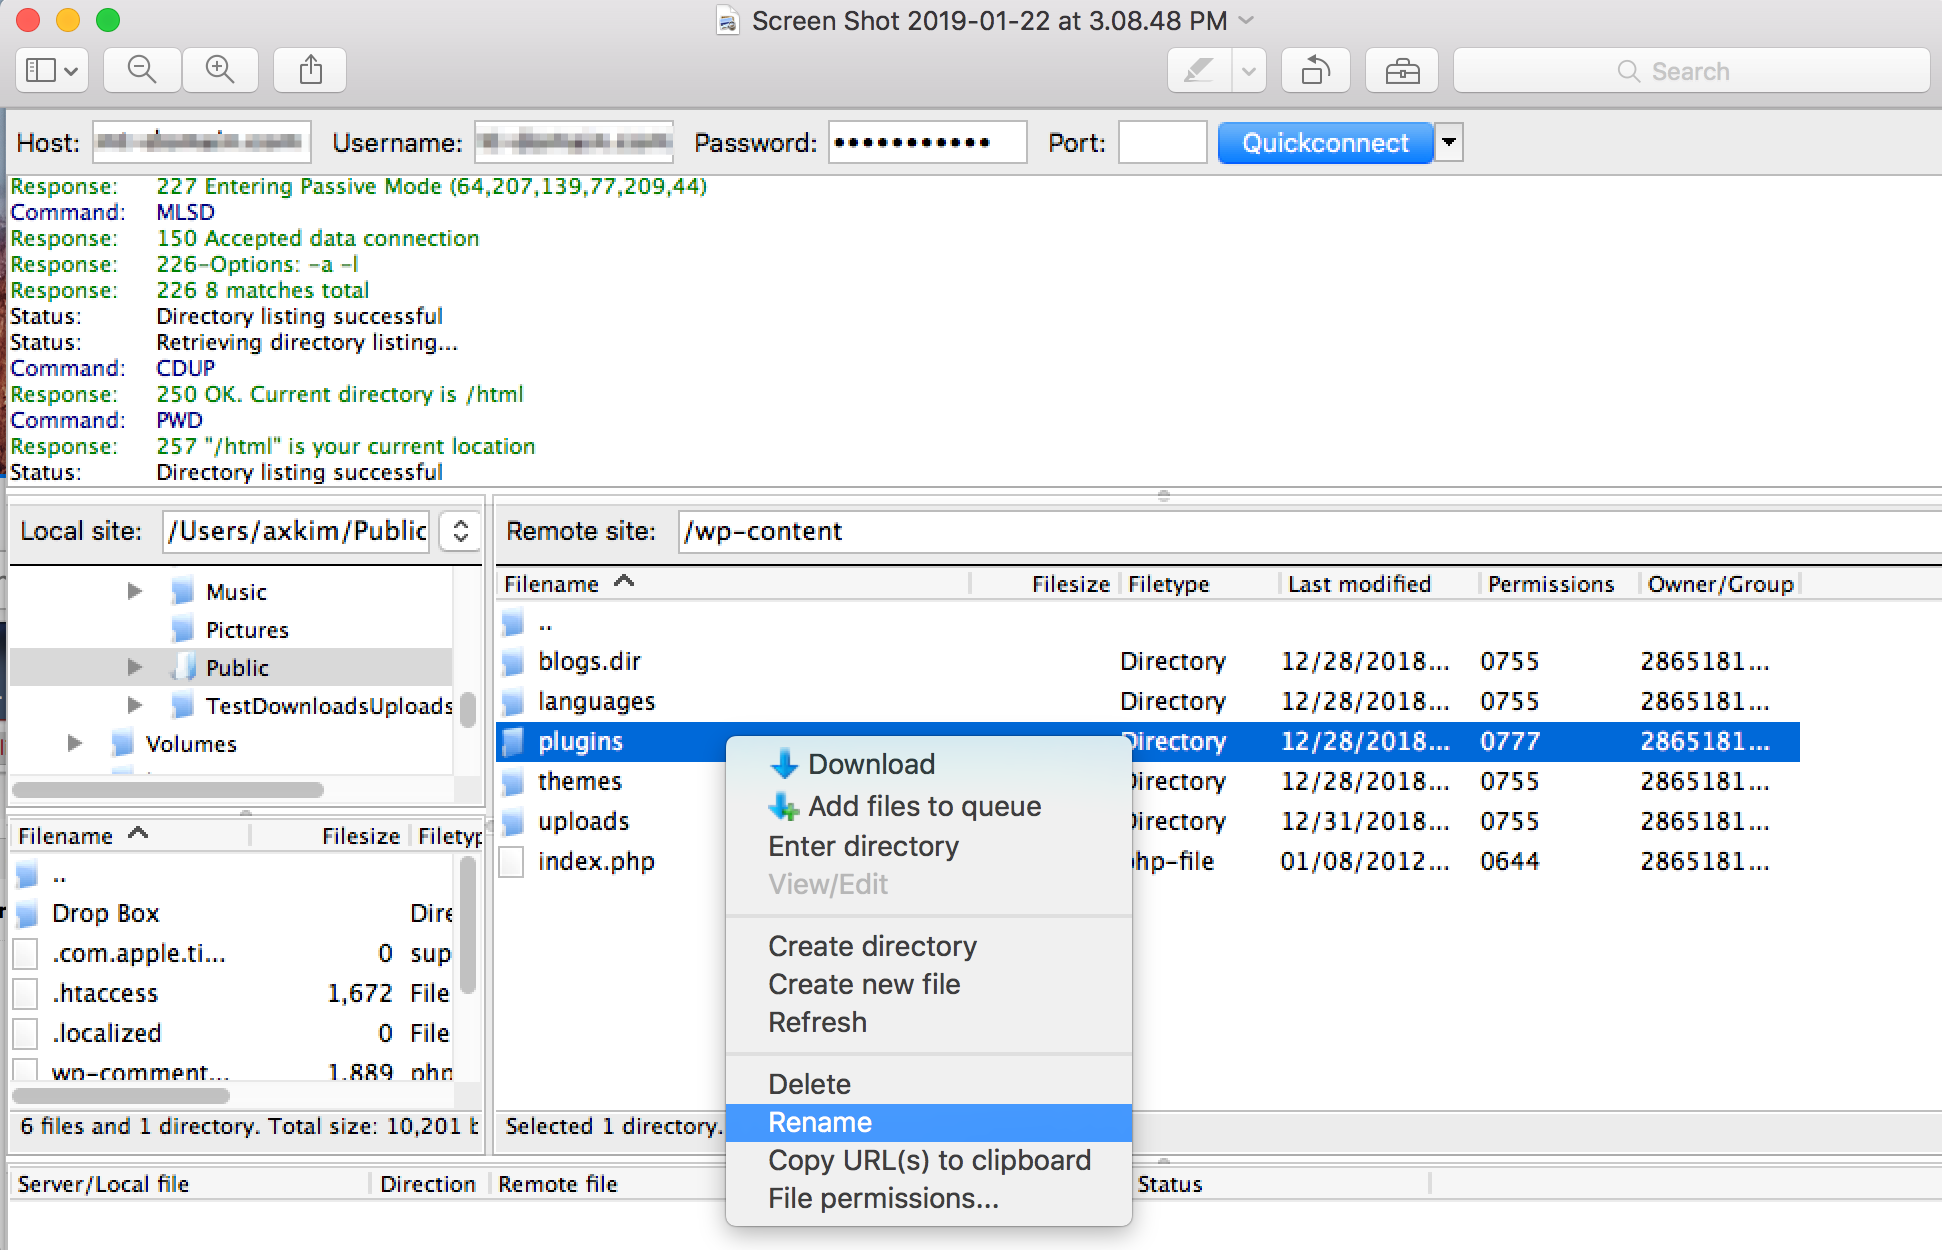The width and height of the screenshot is (1942, 1250).
Task: Click the rotate image icon
Action: point(1316,71)
